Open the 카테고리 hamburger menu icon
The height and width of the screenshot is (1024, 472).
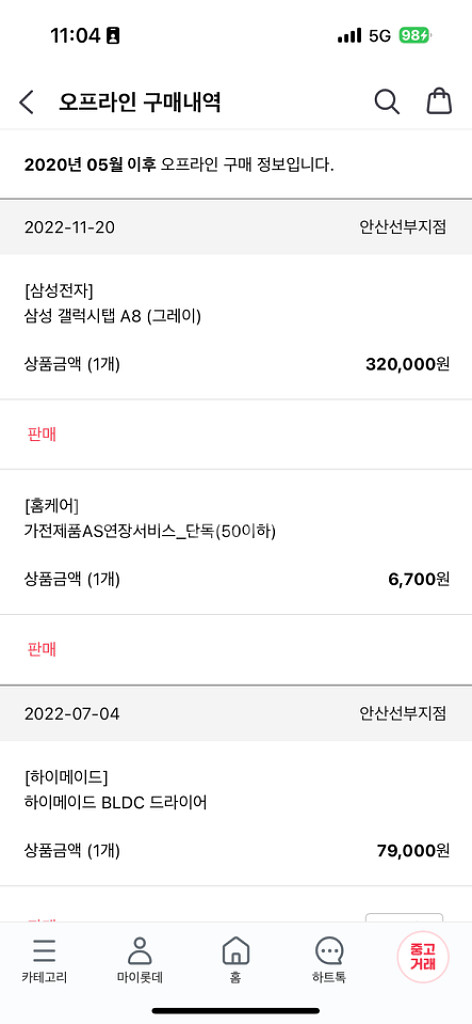point(44,951)
